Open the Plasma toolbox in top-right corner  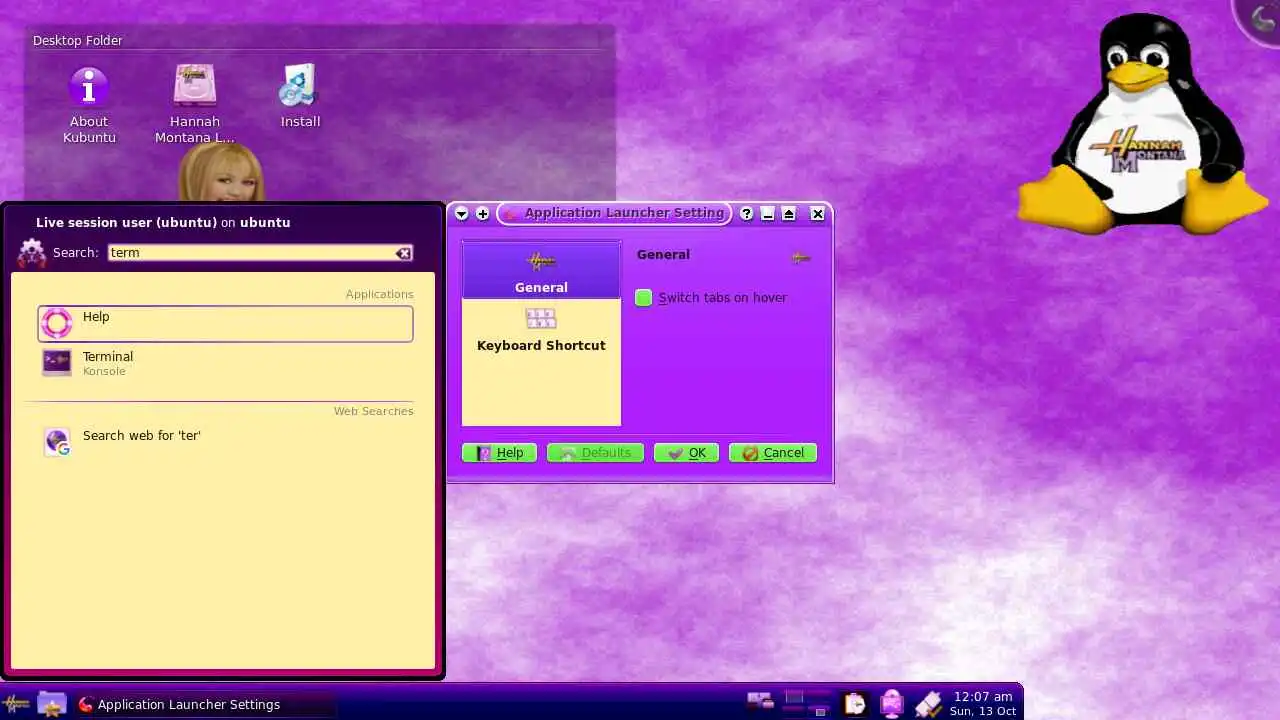(1262, 18)
